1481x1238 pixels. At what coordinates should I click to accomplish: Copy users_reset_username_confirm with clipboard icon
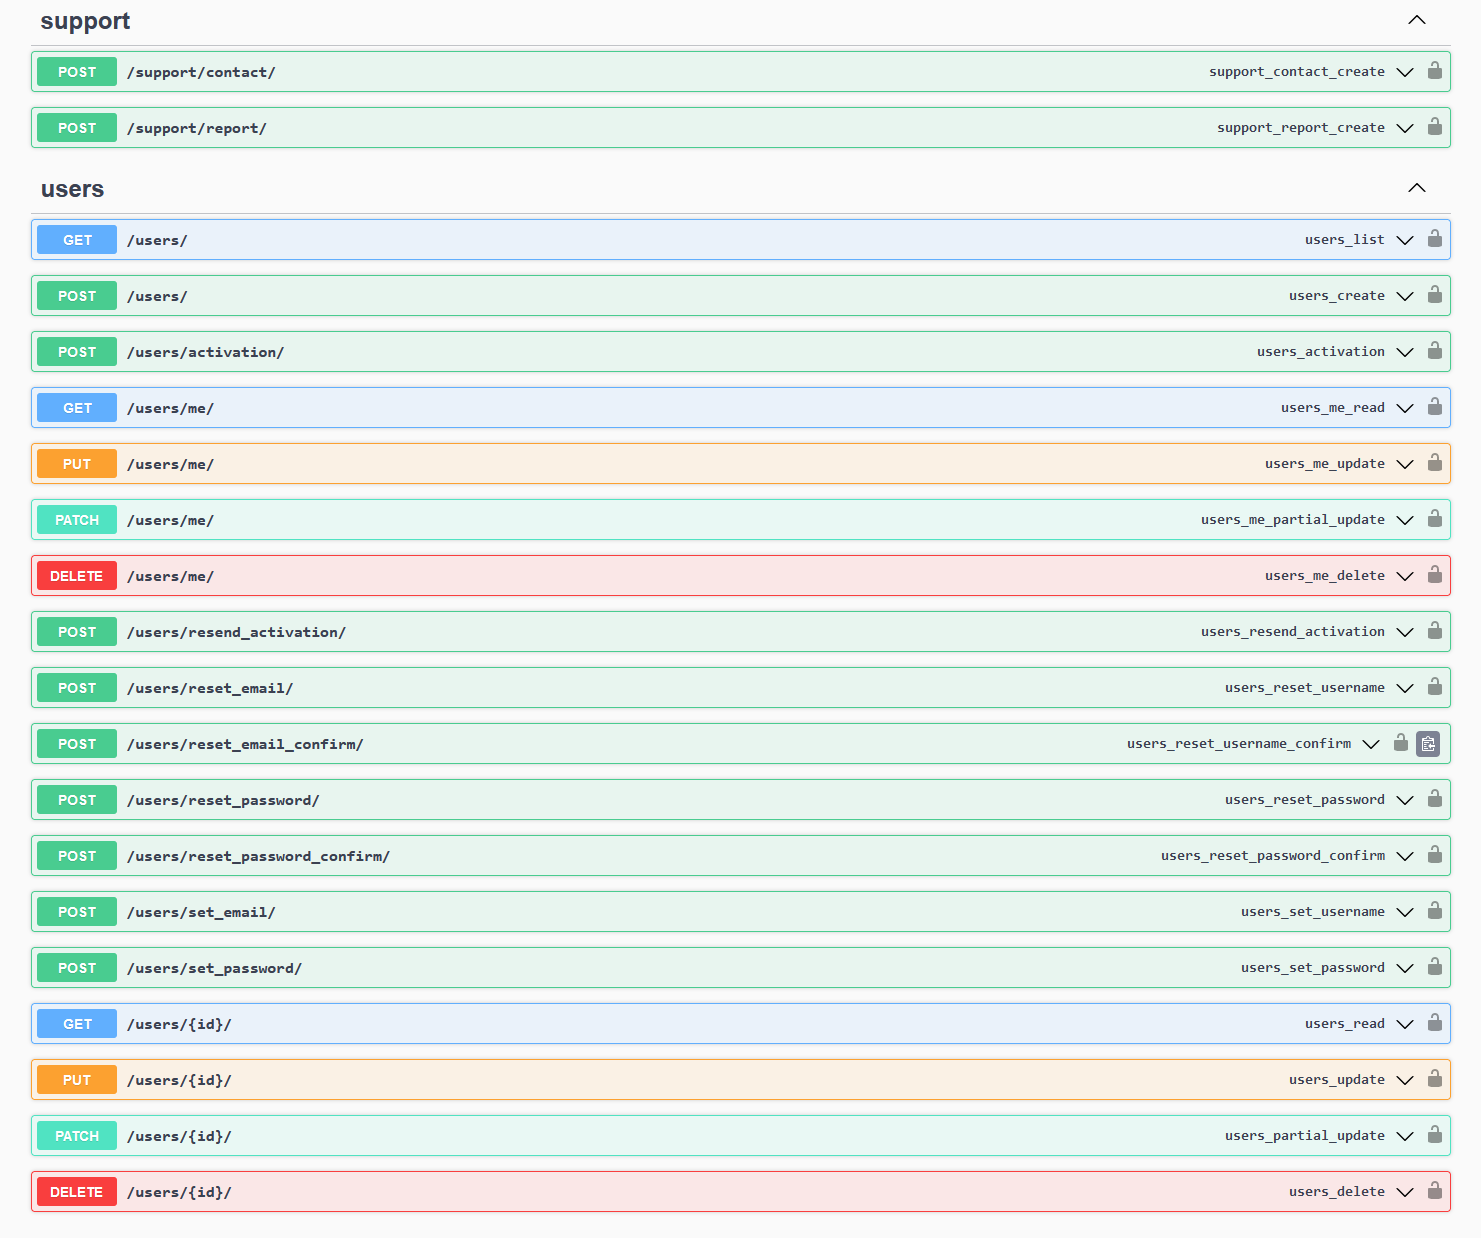click(x=1428, y=744)
